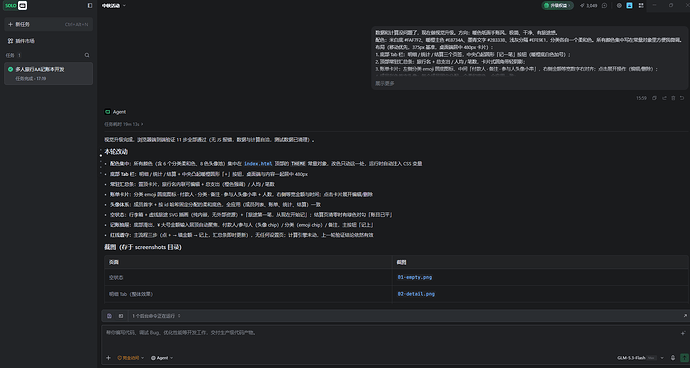Open the Agent mode selector dropdown

tap(162, 358)
